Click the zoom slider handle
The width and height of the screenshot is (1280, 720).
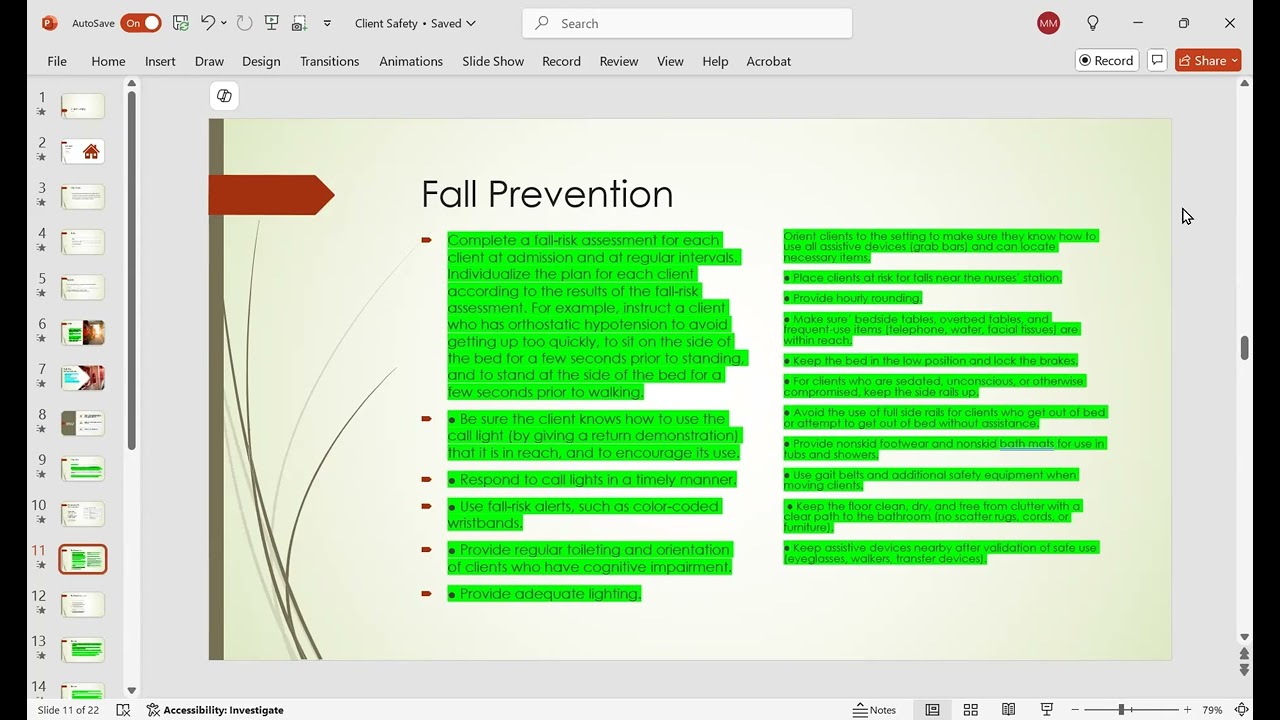click(x=1122, y=710)
